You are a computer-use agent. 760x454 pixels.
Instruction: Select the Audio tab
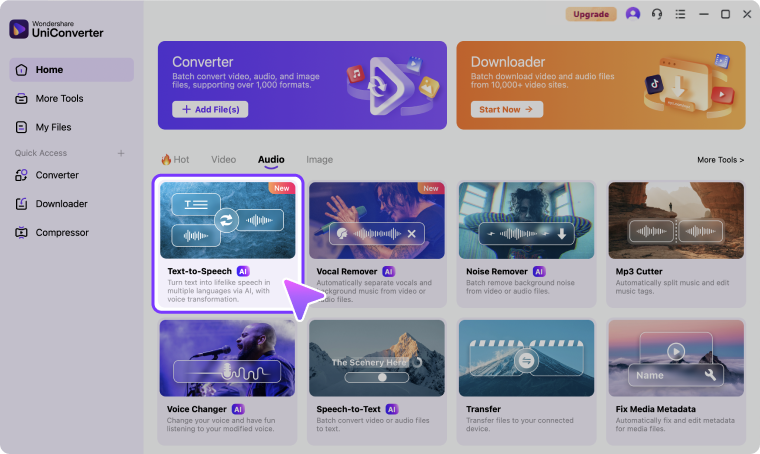click(271, 159)
